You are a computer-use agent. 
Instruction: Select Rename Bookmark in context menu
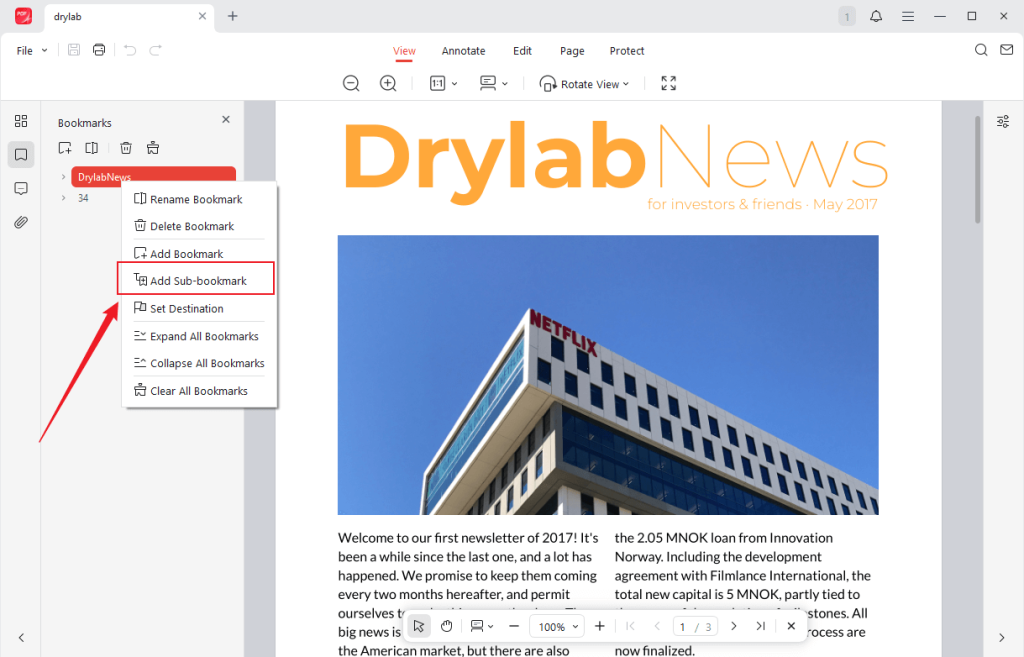[x=195, y=199]
